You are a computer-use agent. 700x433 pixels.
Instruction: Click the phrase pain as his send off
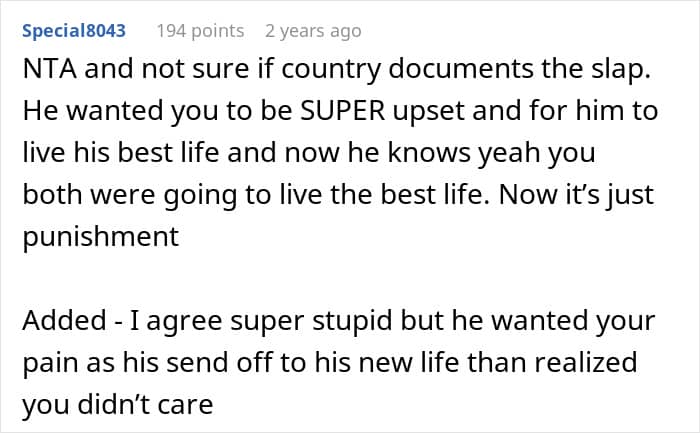[147, 362]
